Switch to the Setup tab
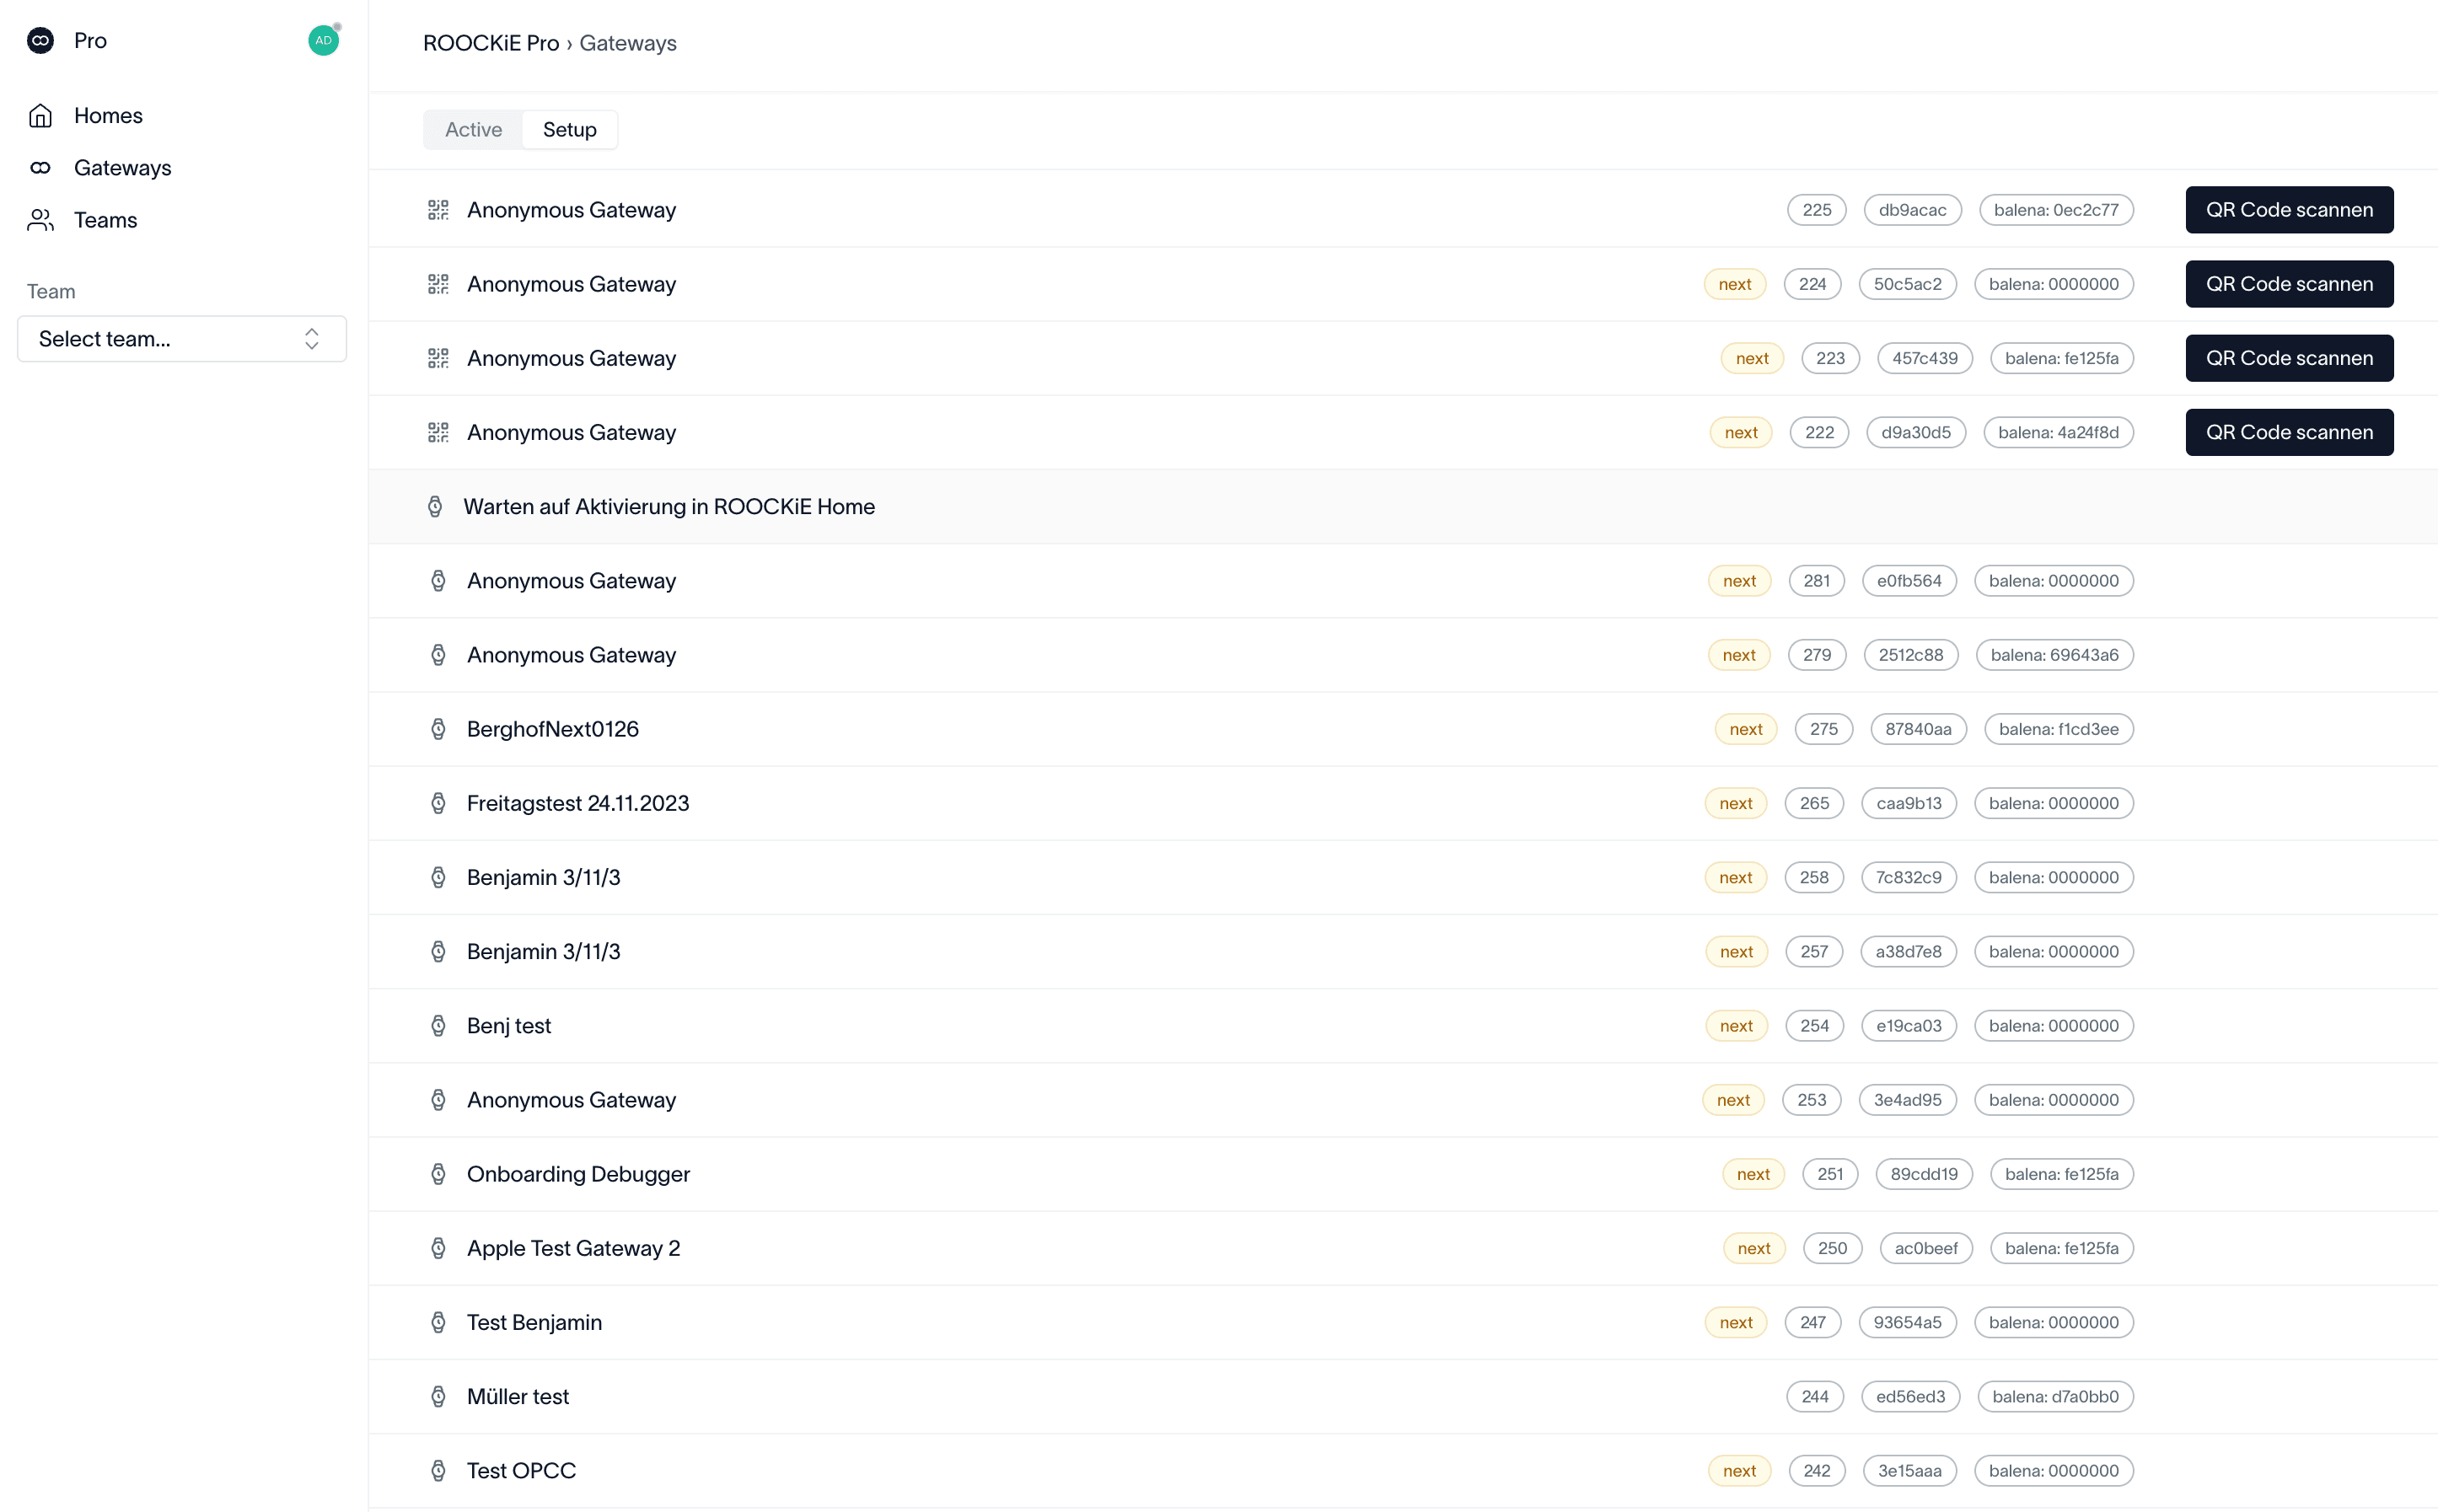The height and width of the screenshot is (1512, 2438). [569, 130]
